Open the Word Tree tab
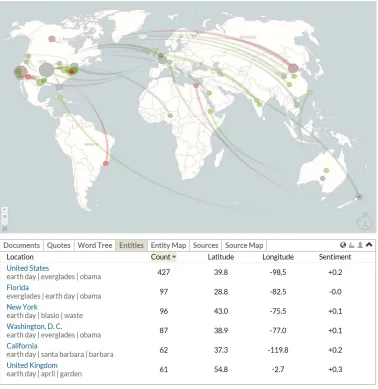This screenshot has width=378, height=389. (x=95, y=245)
